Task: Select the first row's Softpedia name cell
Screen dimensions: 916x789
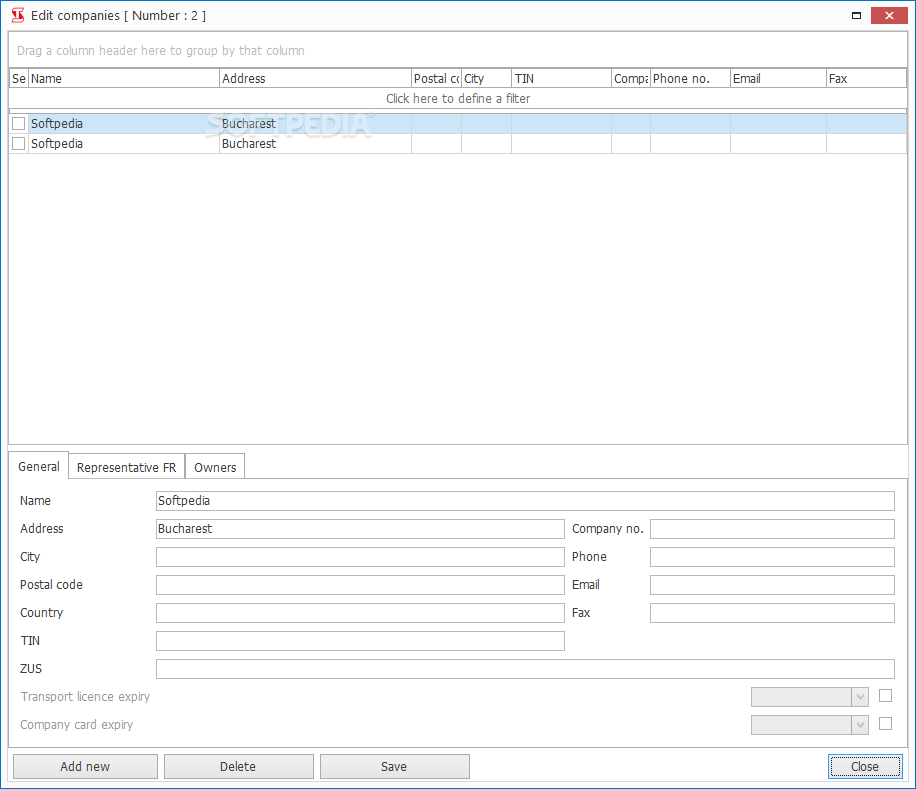Action: click(124, 123)
